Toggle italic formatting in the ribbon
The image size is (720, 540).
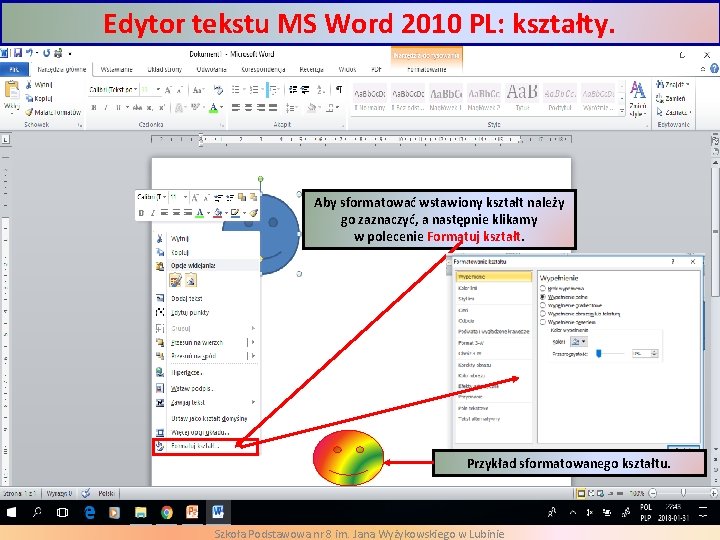coord(106,107)
